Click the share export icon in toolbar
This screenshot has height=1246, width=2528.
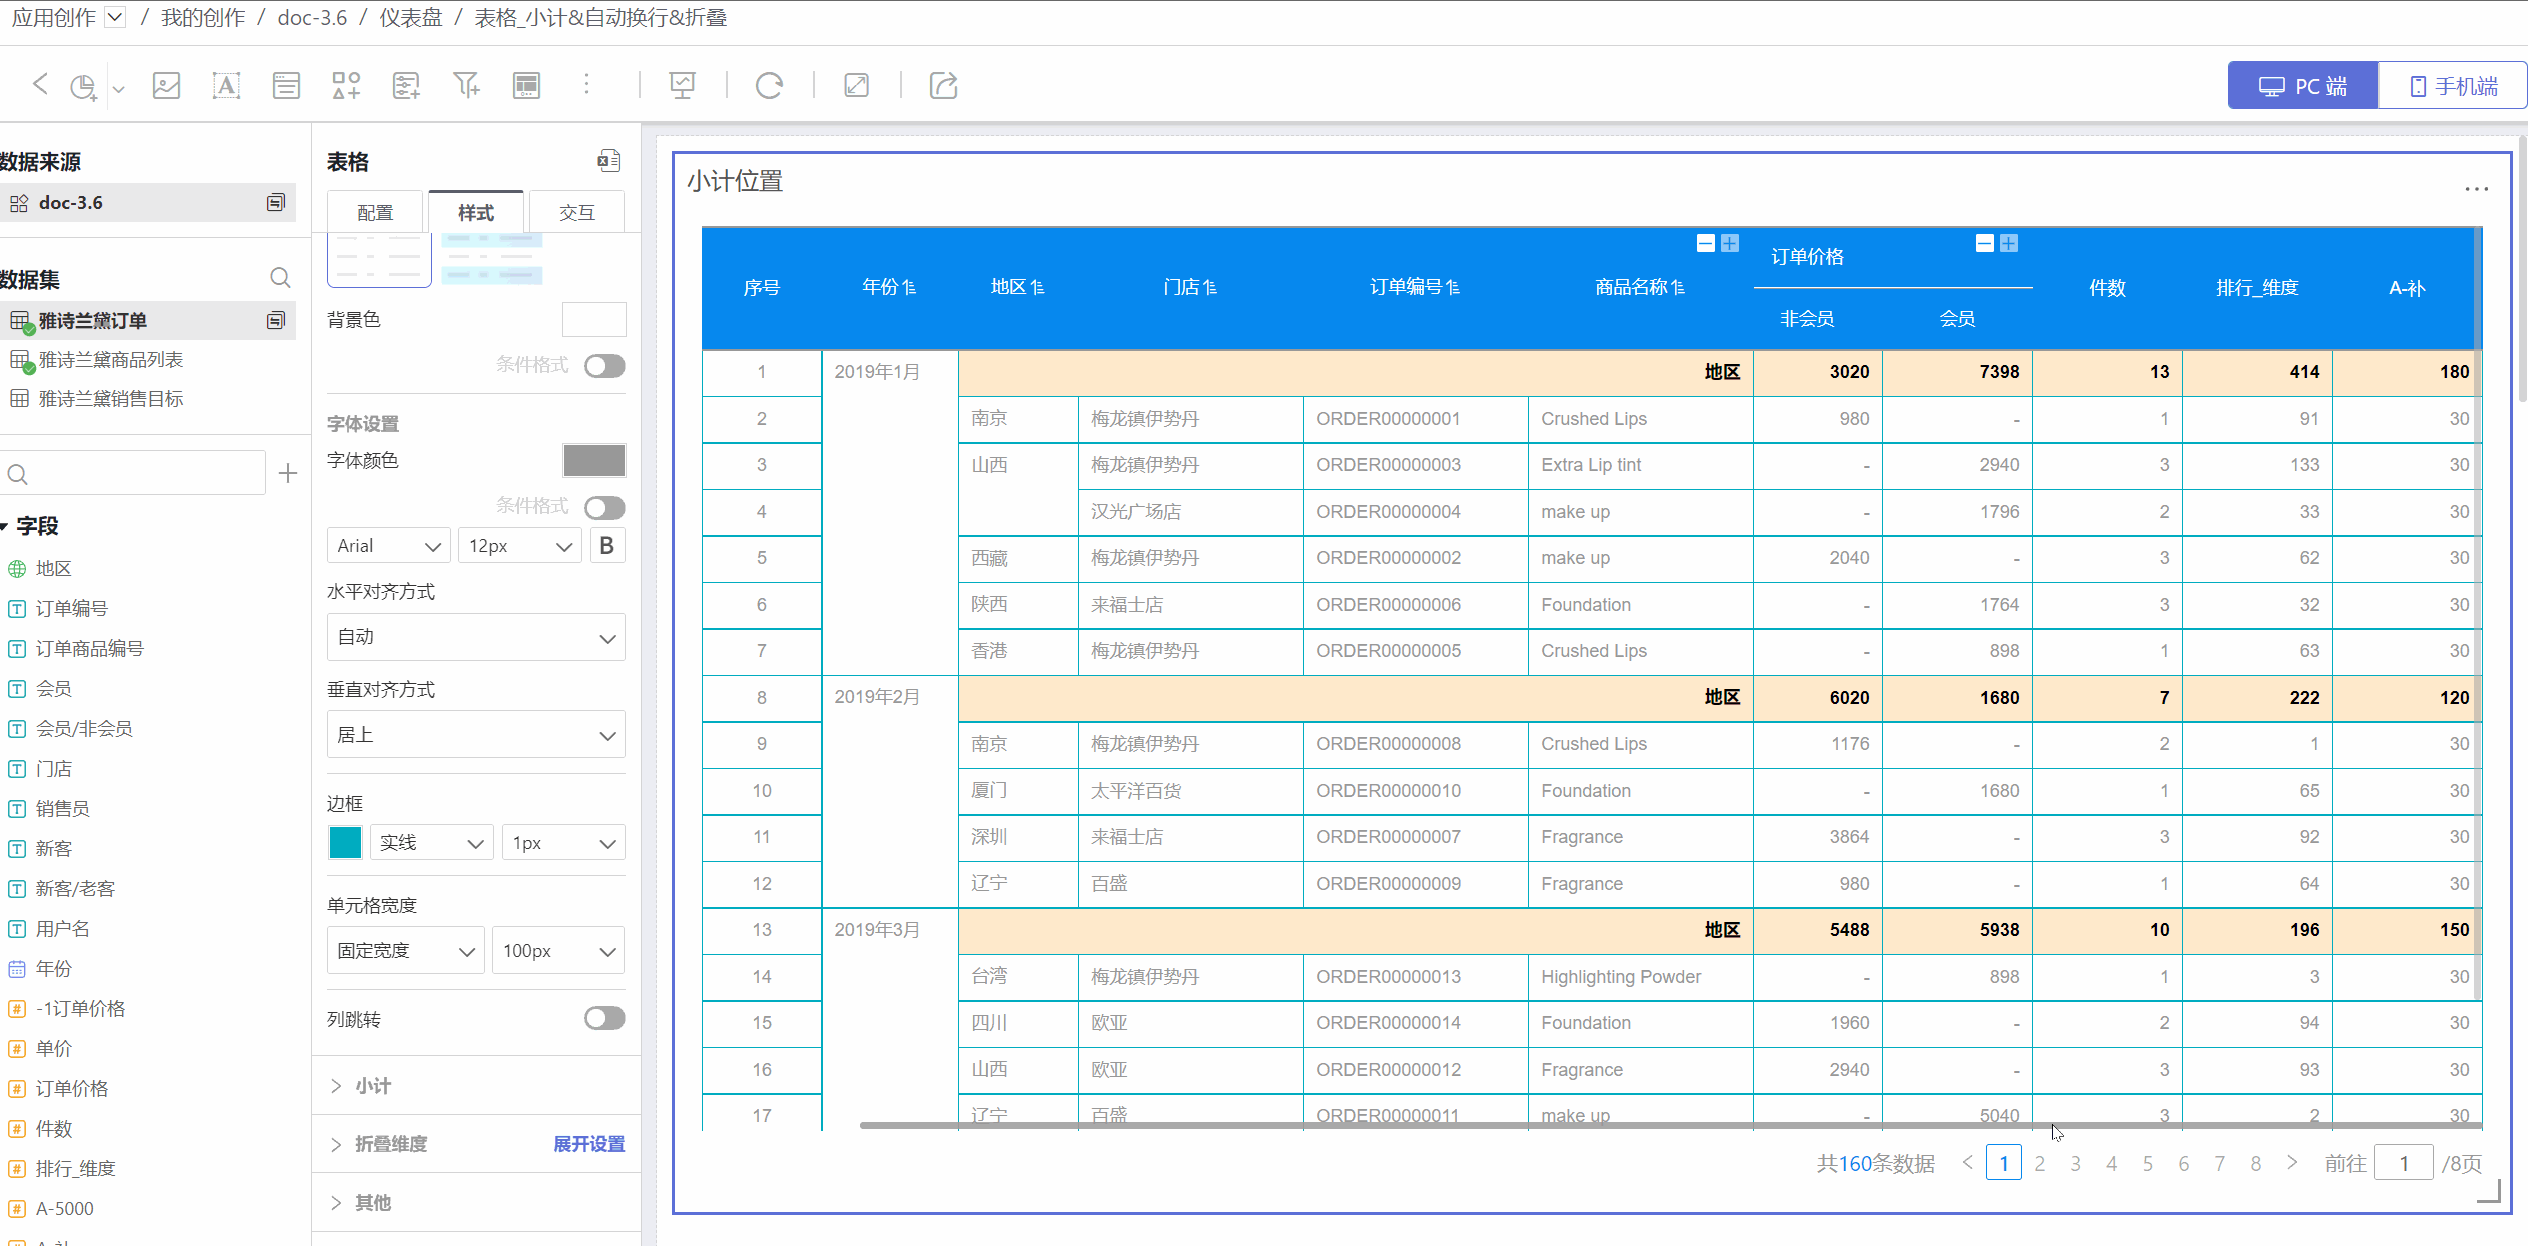[x=943, y=86]
